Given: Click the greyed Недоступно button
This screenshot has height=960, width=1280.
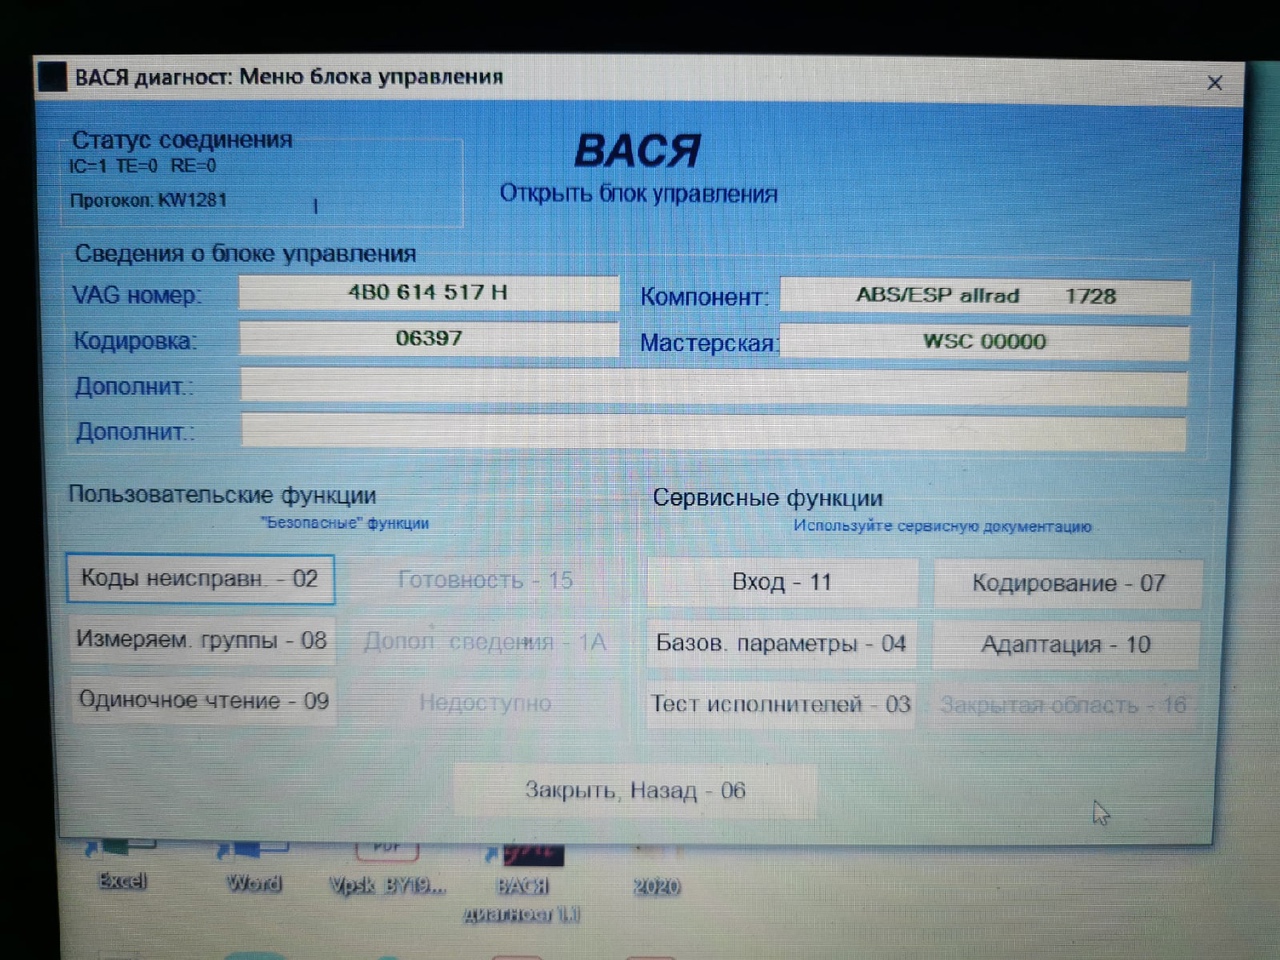Looking at the screenshot, I should pyautogui.click(x=486, y=703).
